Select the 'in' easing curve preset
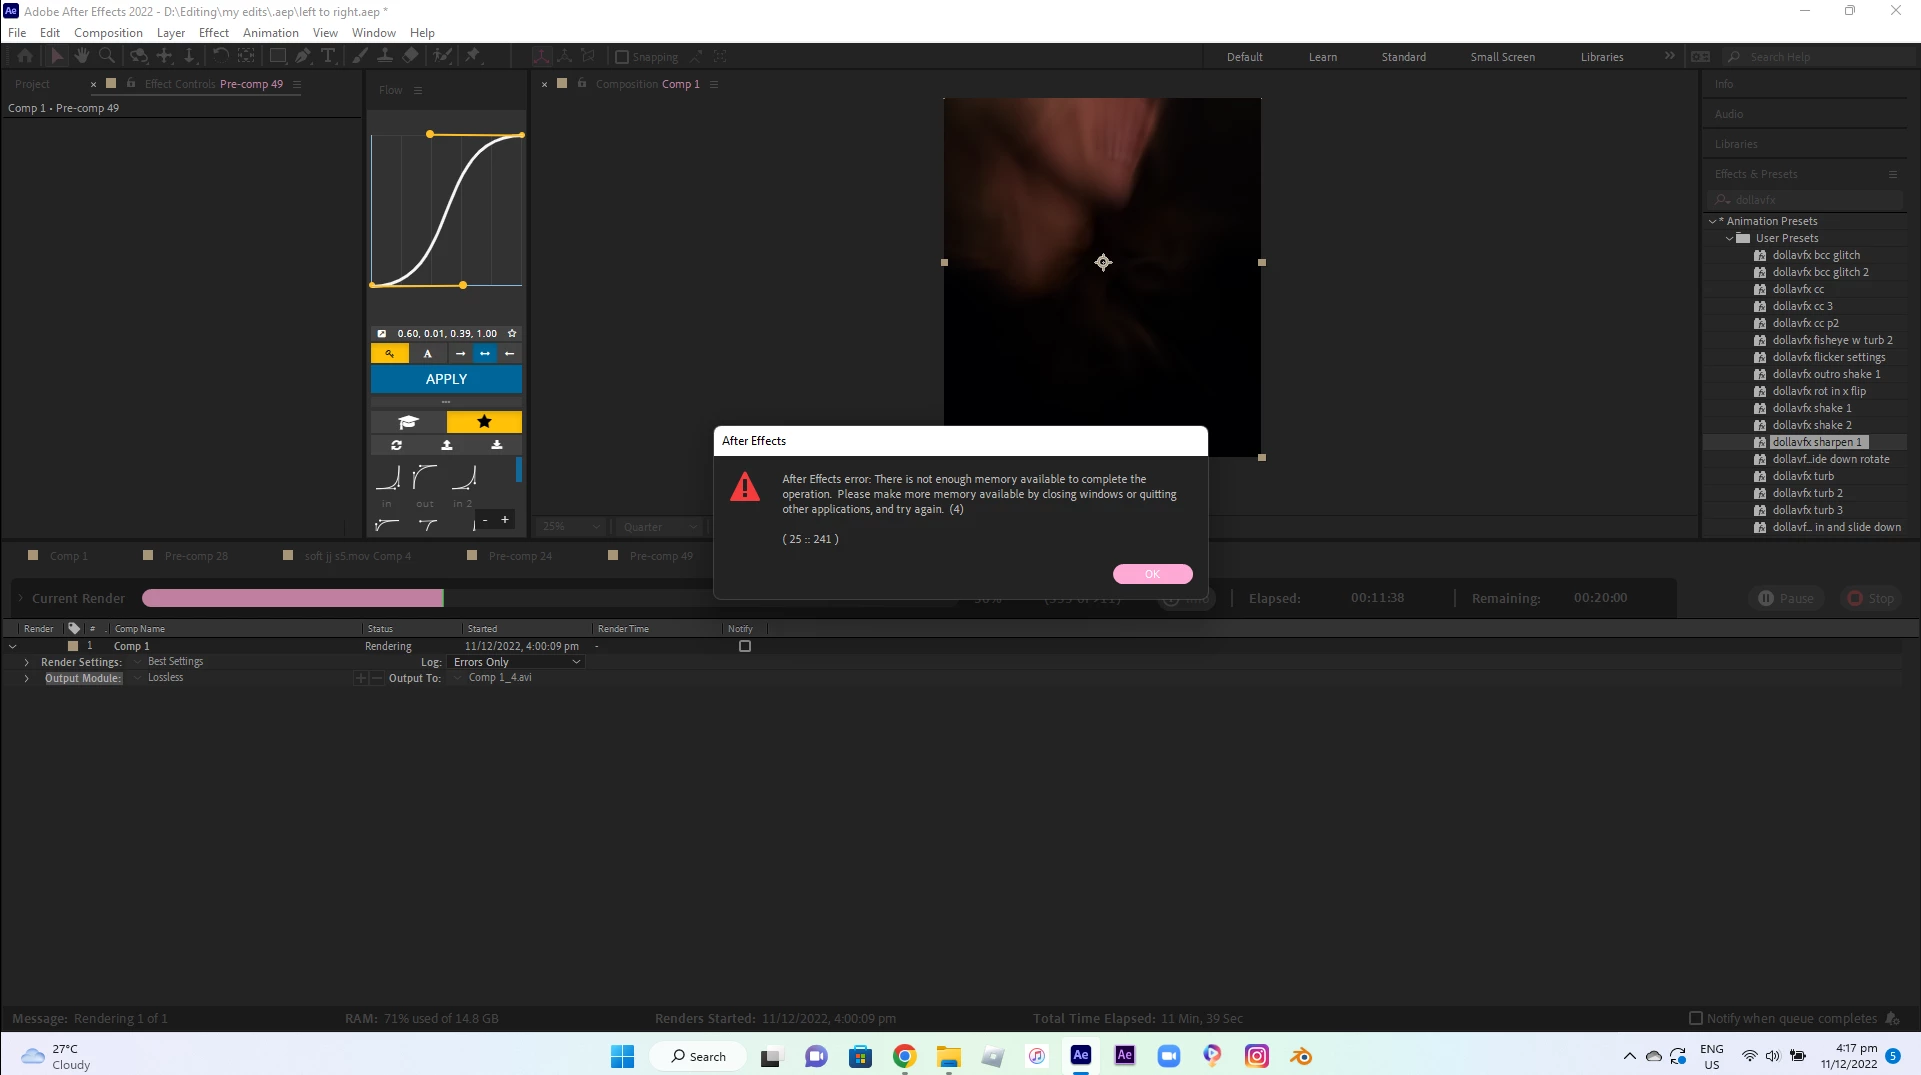This screenshot has height=1075, width=1921. point(388,479)
